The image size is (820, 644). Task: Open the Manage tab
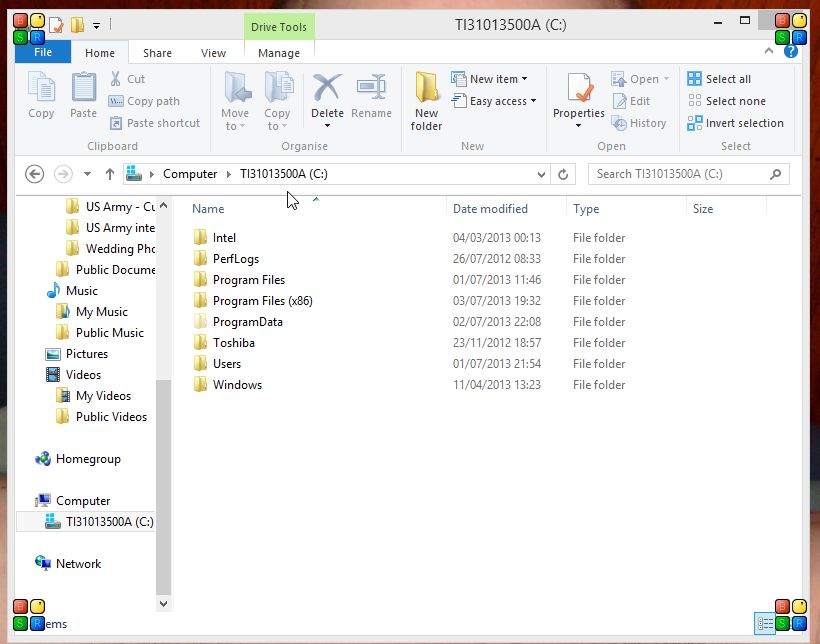[279, 53]
